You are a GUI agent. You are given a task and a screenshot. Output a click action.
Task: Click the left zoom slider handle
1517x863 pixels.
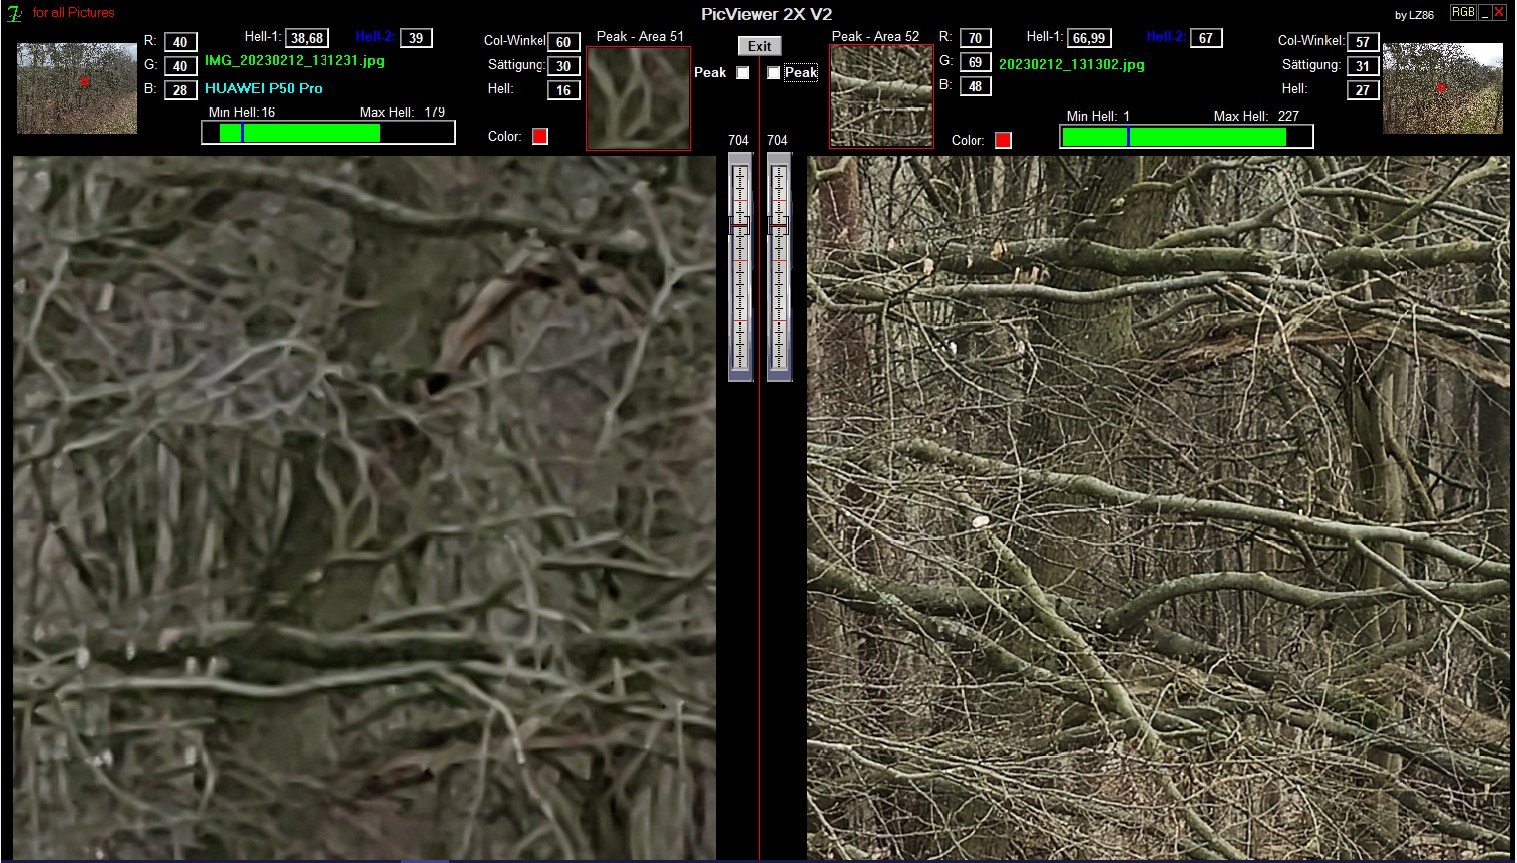pyautogui.click(x=740, y=226)
